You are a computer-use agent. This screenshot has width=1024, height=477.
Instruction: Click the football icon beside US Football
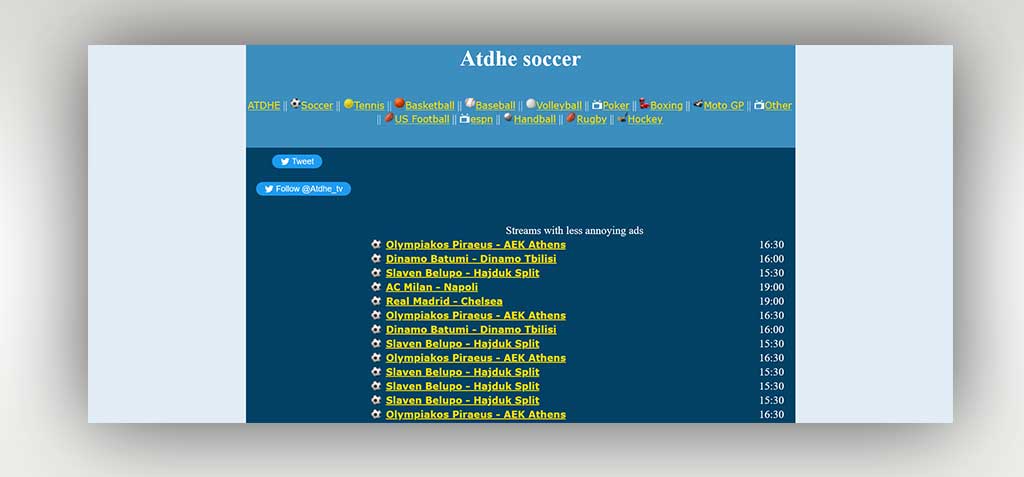click(389, 118)
